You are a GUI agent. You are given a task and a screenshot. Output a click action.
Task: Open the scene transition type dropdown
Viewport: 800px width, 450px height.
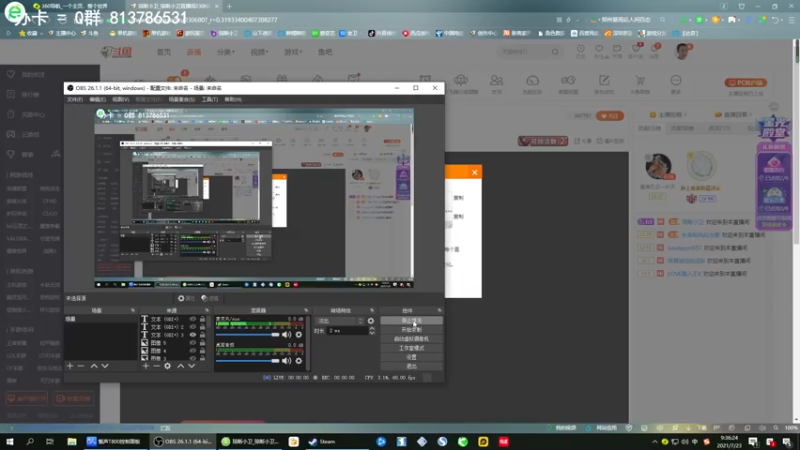340,321
